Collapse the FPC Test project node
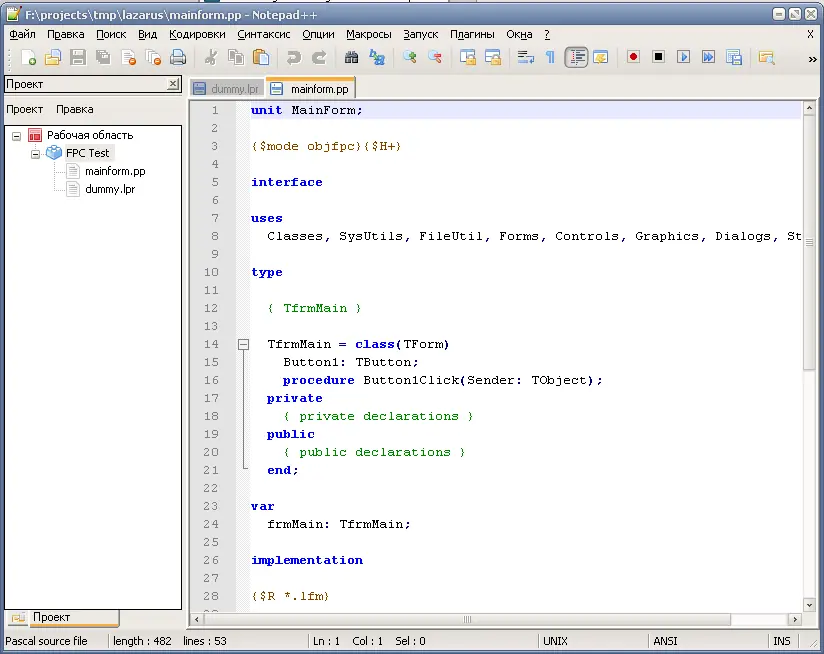The image size is (824, 654). [x=35, y=154]
